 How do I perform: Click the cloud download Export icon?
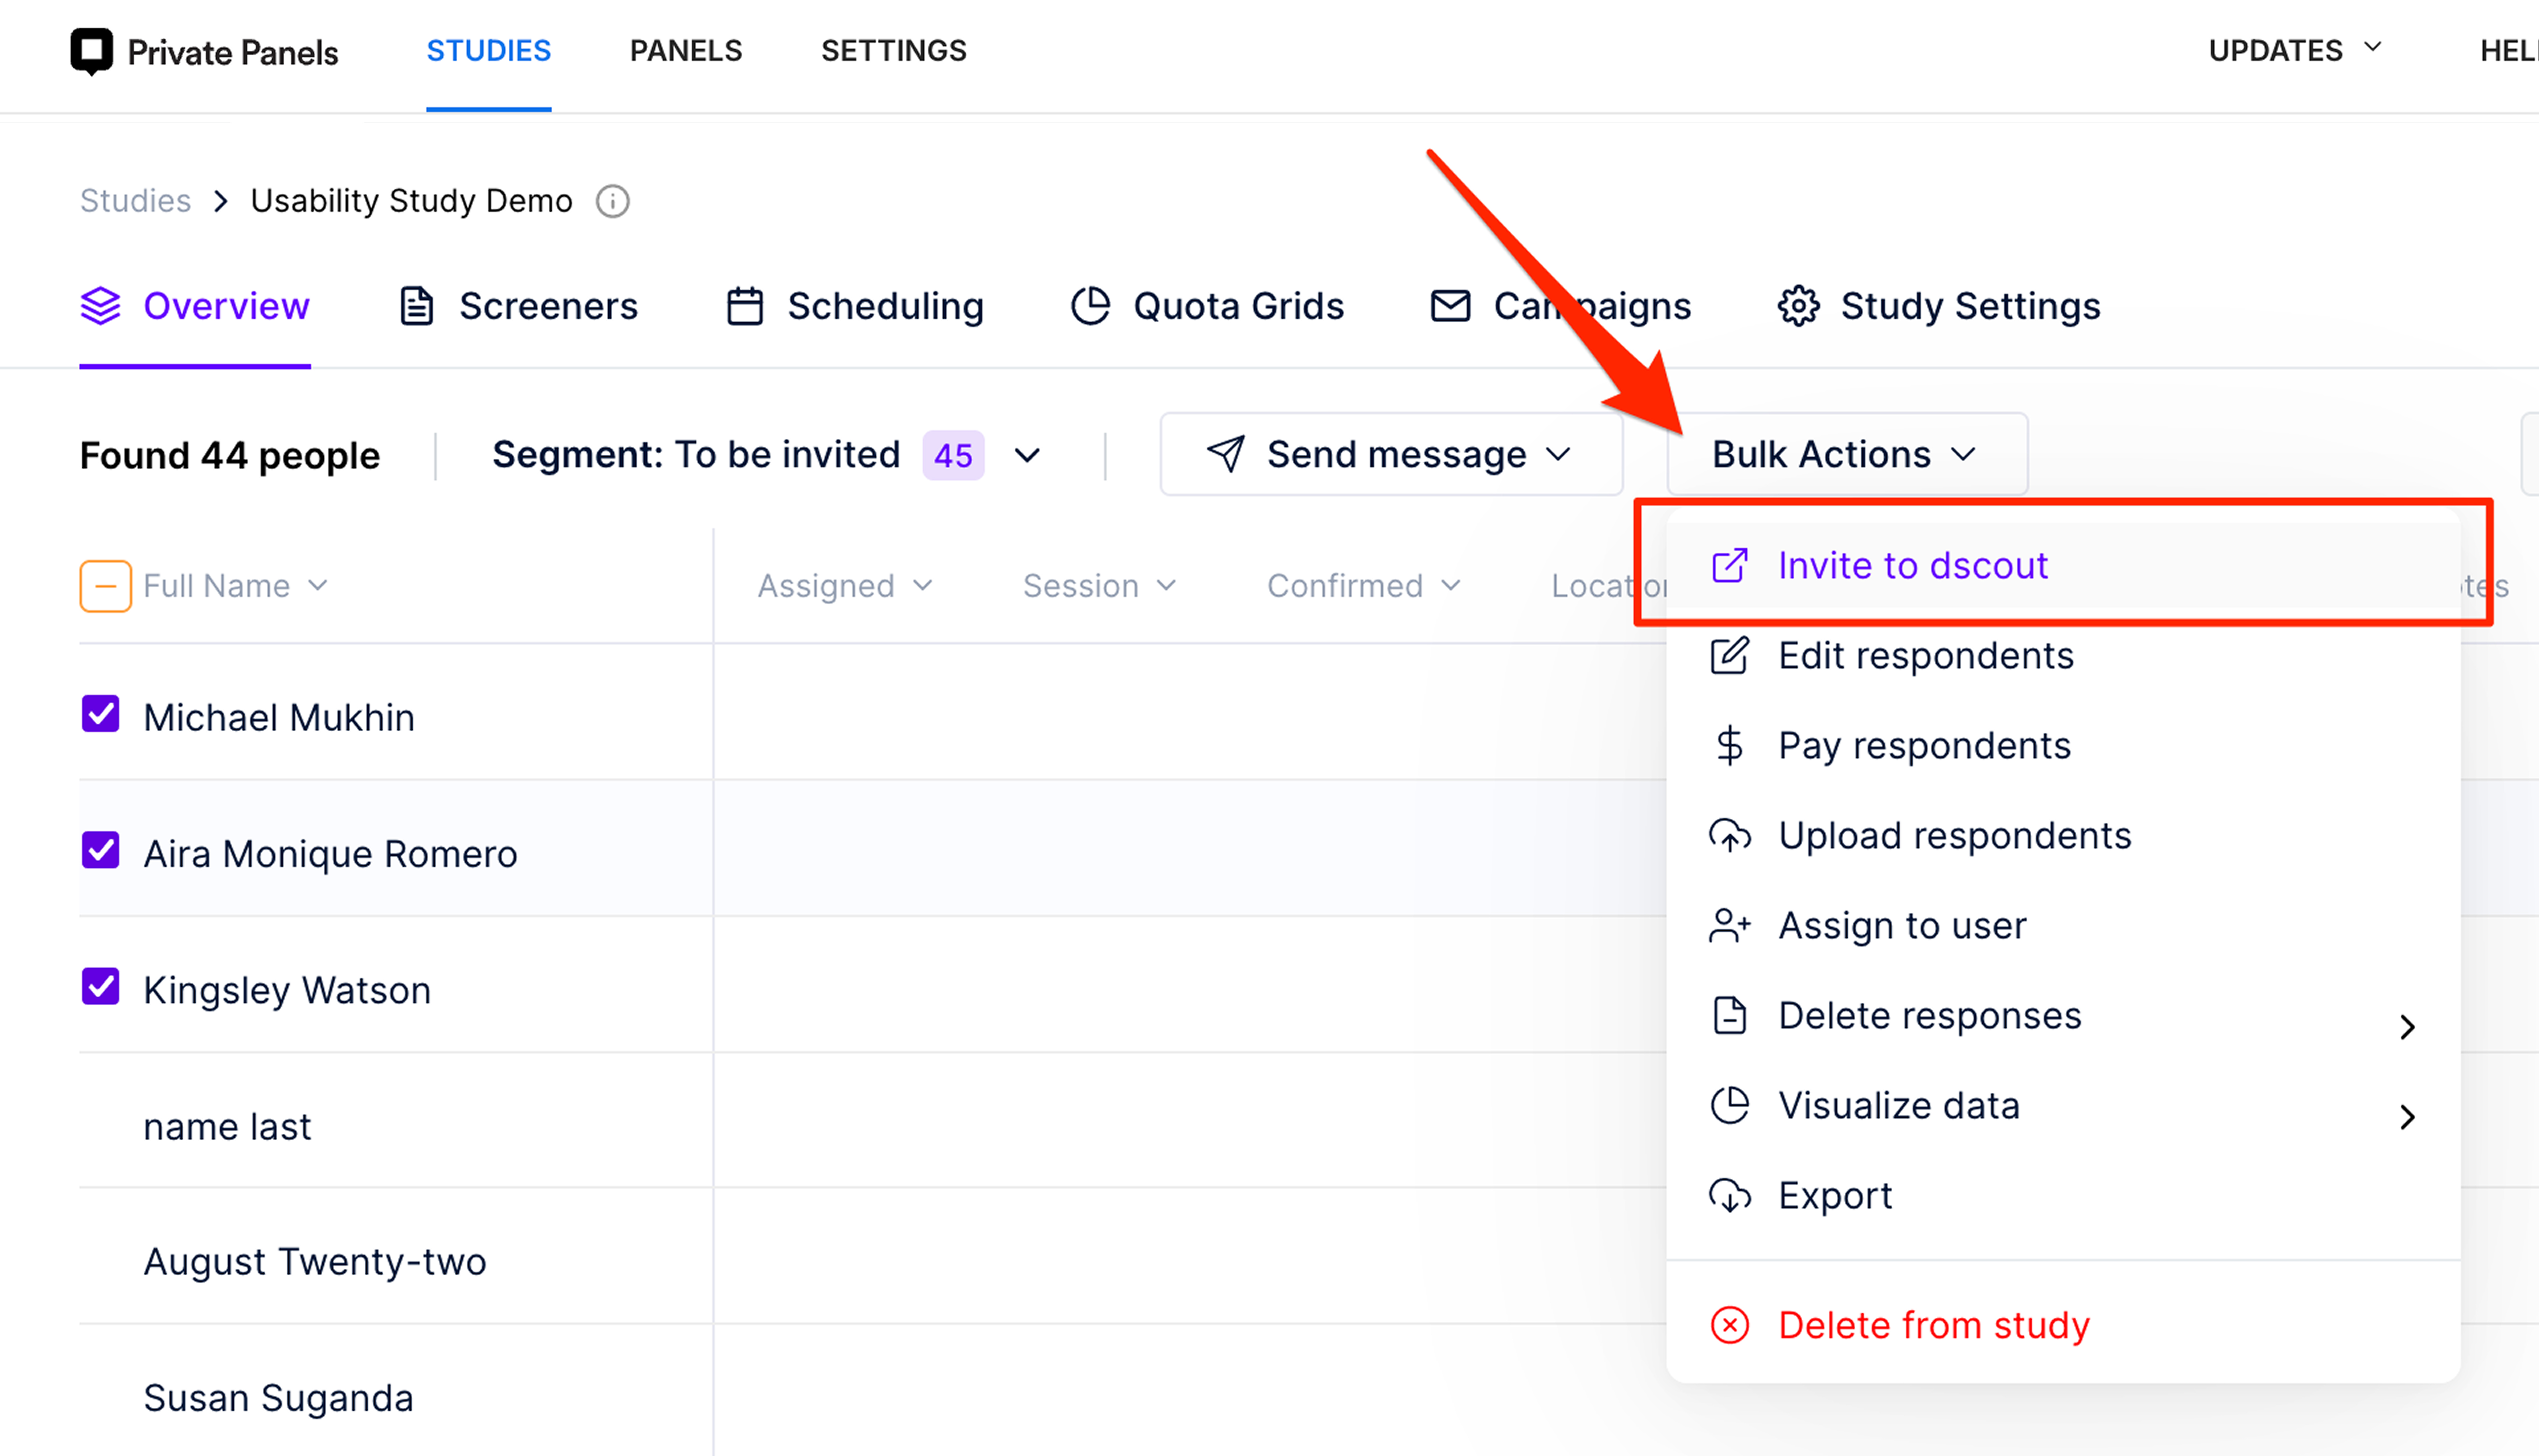click(1730, 1196)
